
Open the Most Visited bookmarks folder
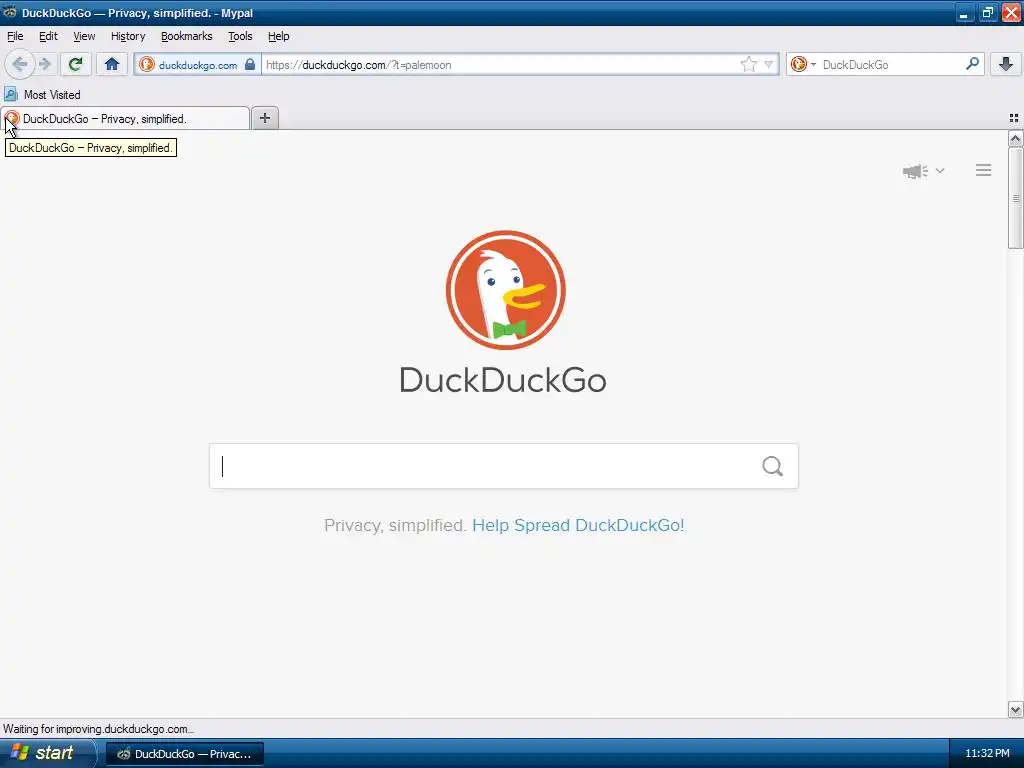coord(43,95)
